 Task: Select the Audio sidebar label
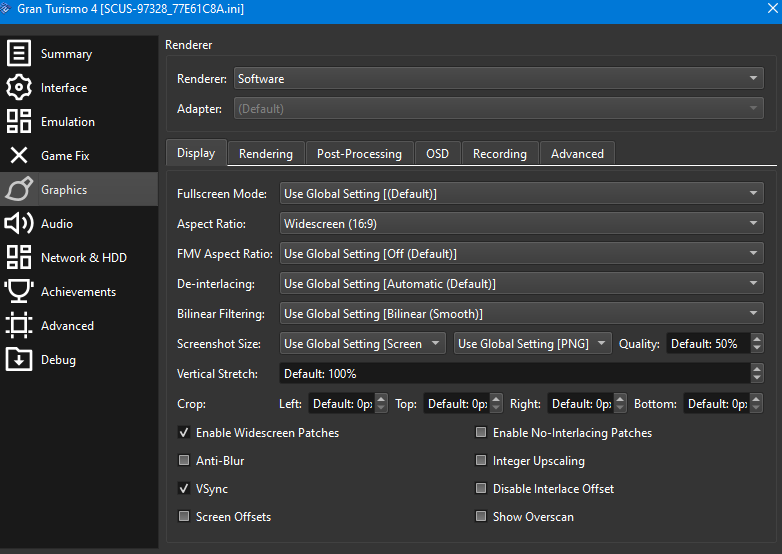click(57, 223)
